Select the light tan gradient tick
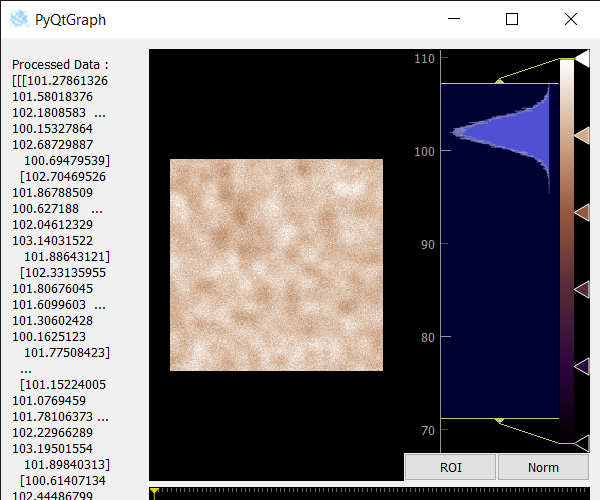Screen dimensions: 600x500 pyautogui.click(x=582, y=135)
